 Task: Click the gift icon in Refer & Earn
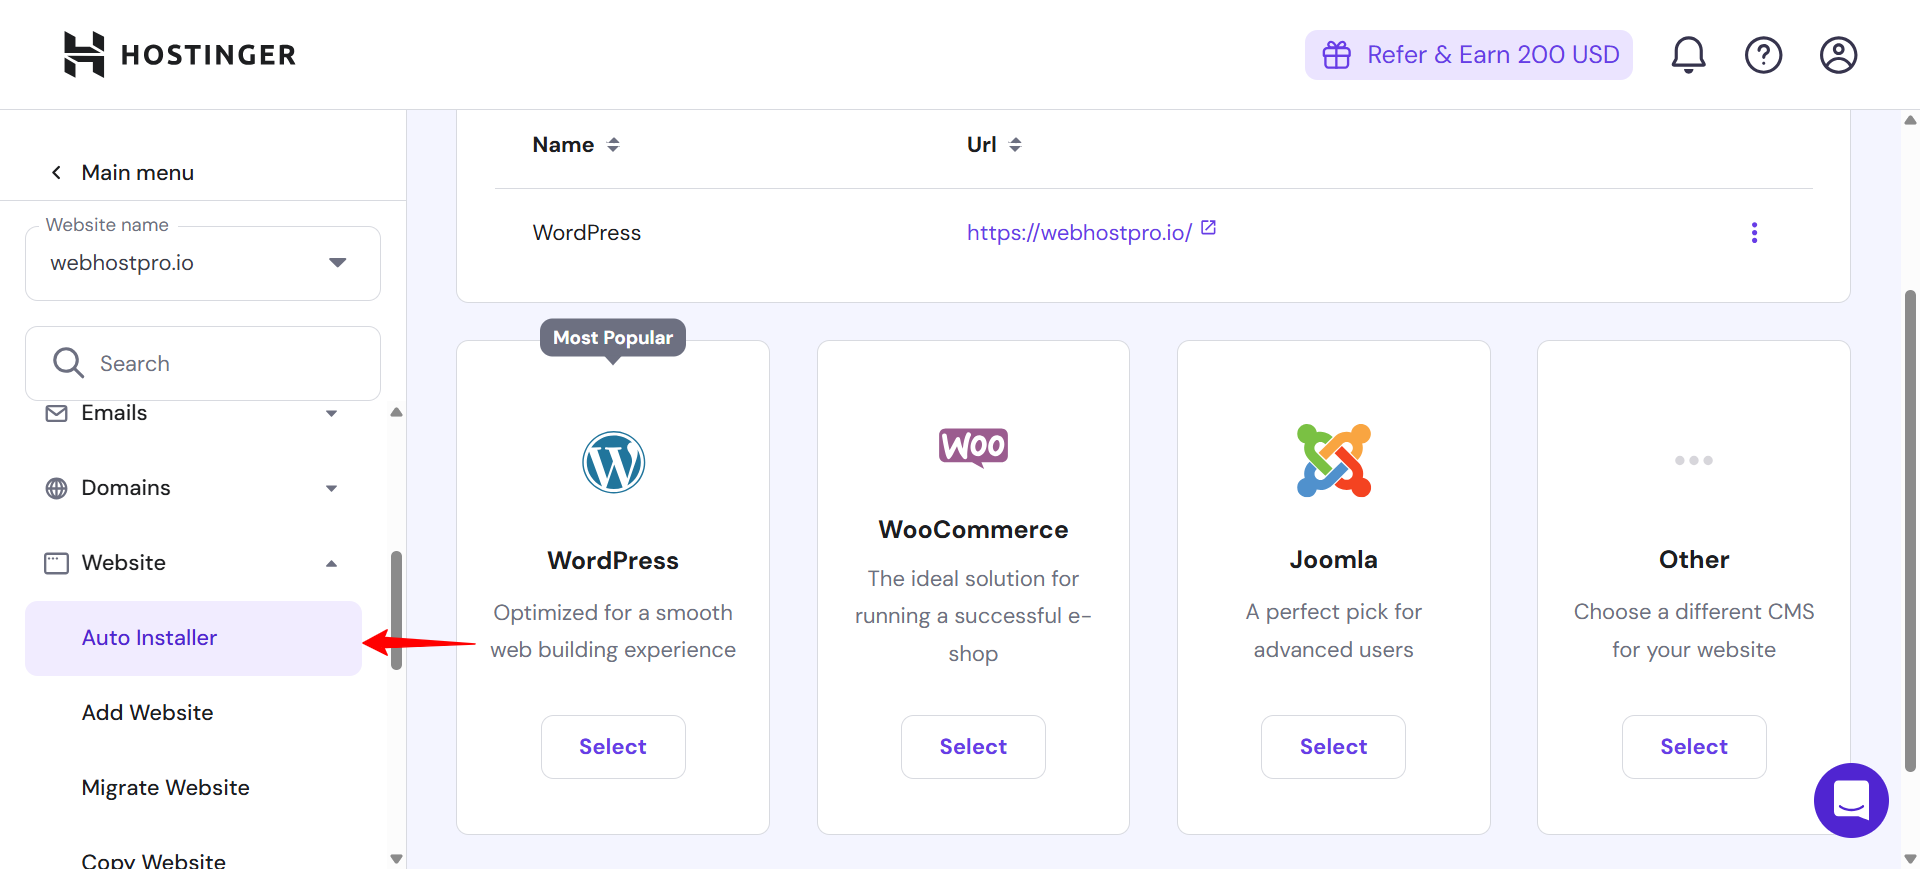pyautogui.click(x=1337, y=55)
